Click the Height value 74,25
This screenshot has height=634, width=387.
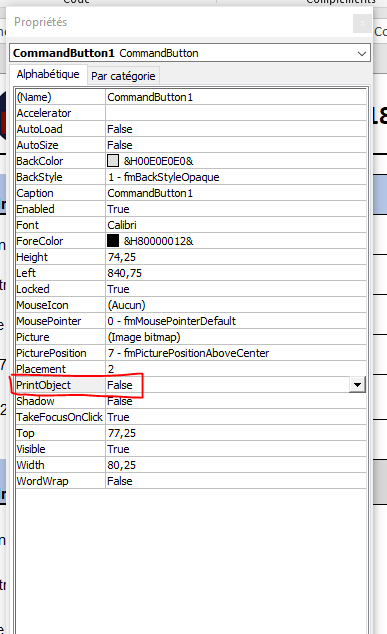[121, 257]
